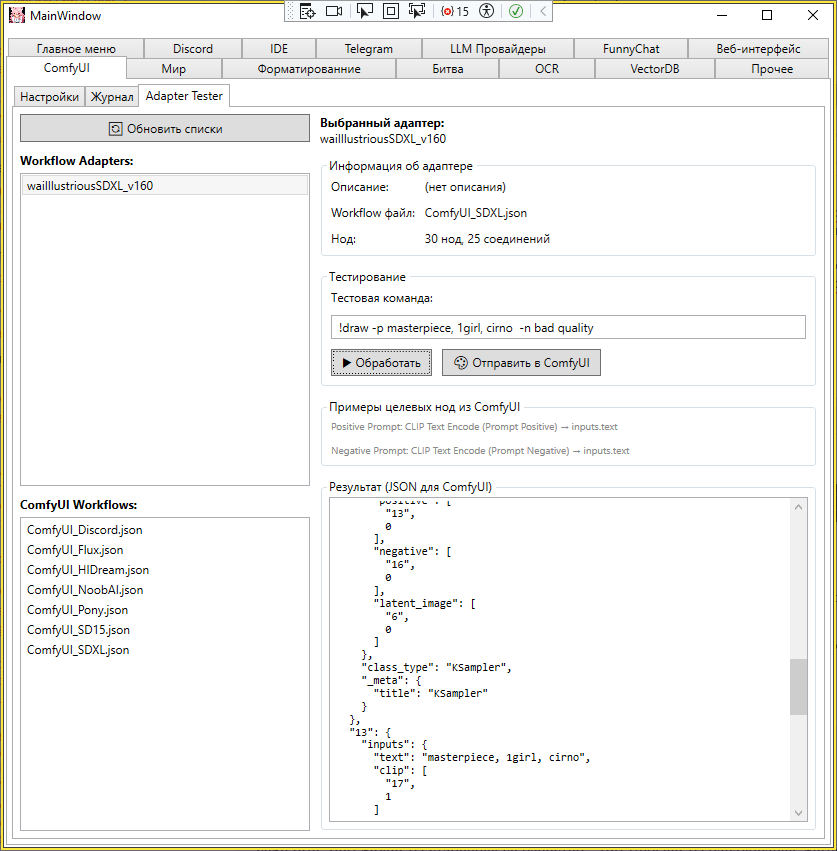
Task: Collapse the debug toolbar with chevron
Action: [x=543, y=11]
